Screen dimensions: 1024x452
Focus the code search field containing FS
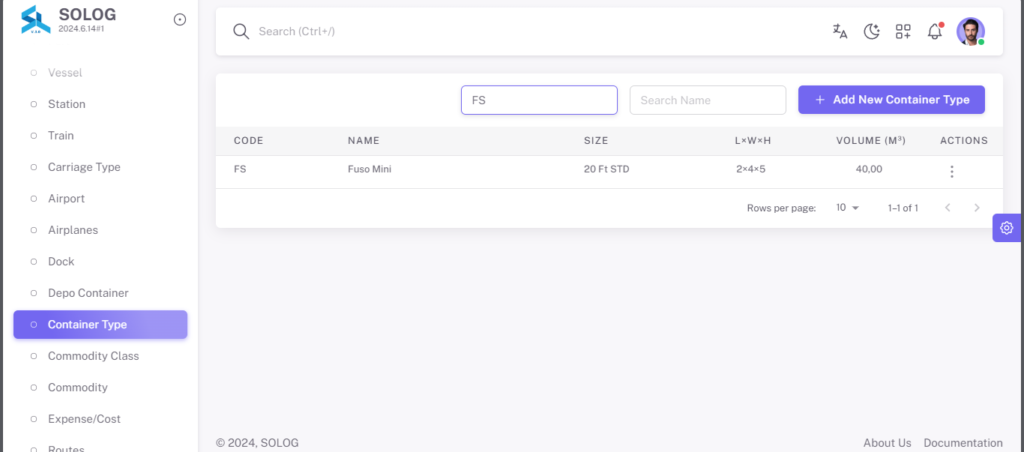[539, 100]
